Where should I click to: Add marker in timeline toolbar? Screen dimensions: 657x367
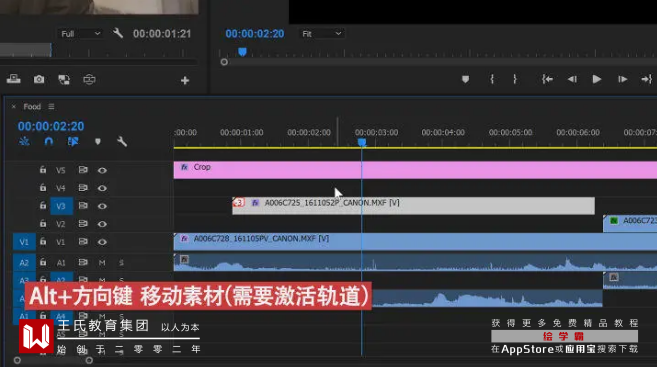98,142
